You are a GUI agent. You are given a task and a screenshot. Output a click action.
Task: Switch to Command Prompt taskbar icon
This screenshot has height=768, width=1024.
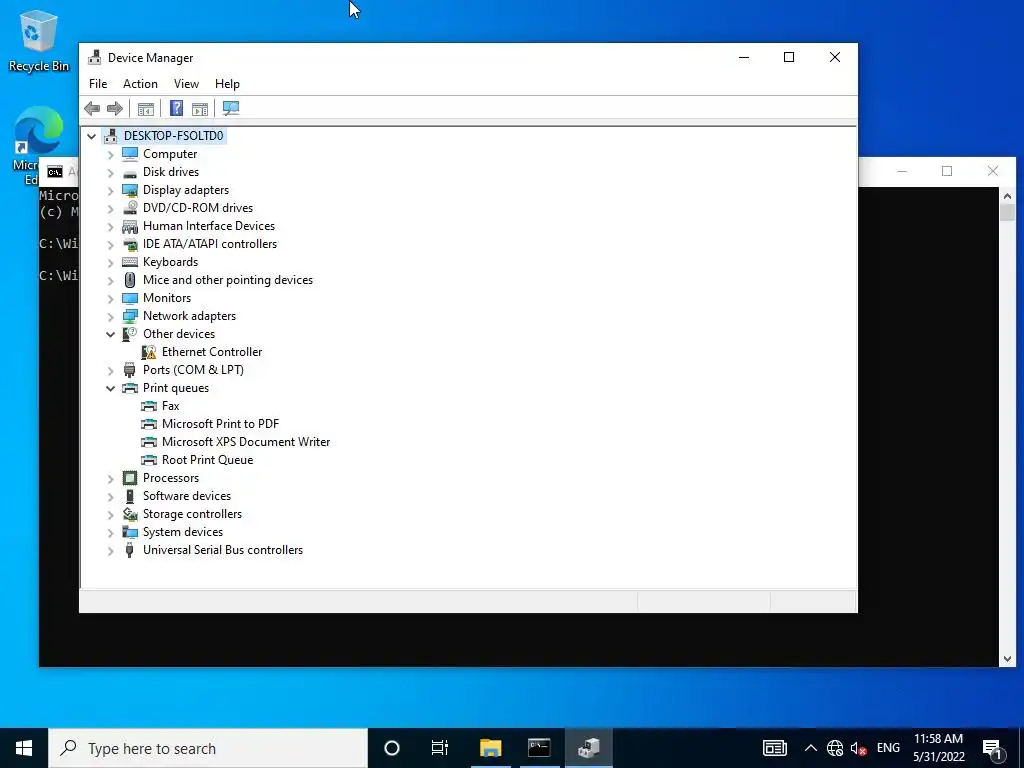click(539, 748)
